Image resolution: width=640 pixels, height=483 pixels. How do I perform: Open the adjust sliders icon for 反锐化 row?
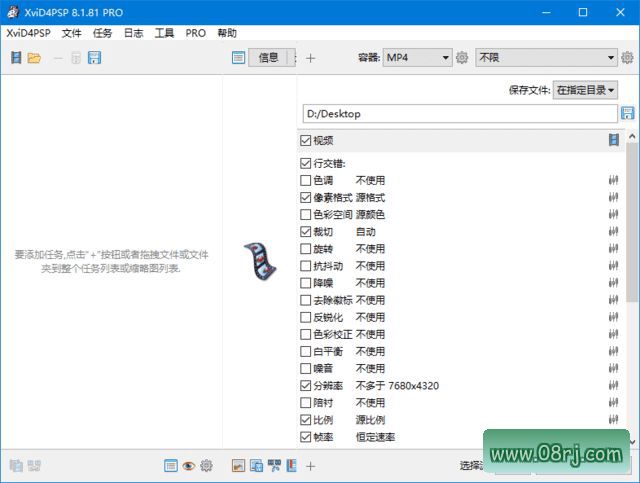(x=613, y=317)
